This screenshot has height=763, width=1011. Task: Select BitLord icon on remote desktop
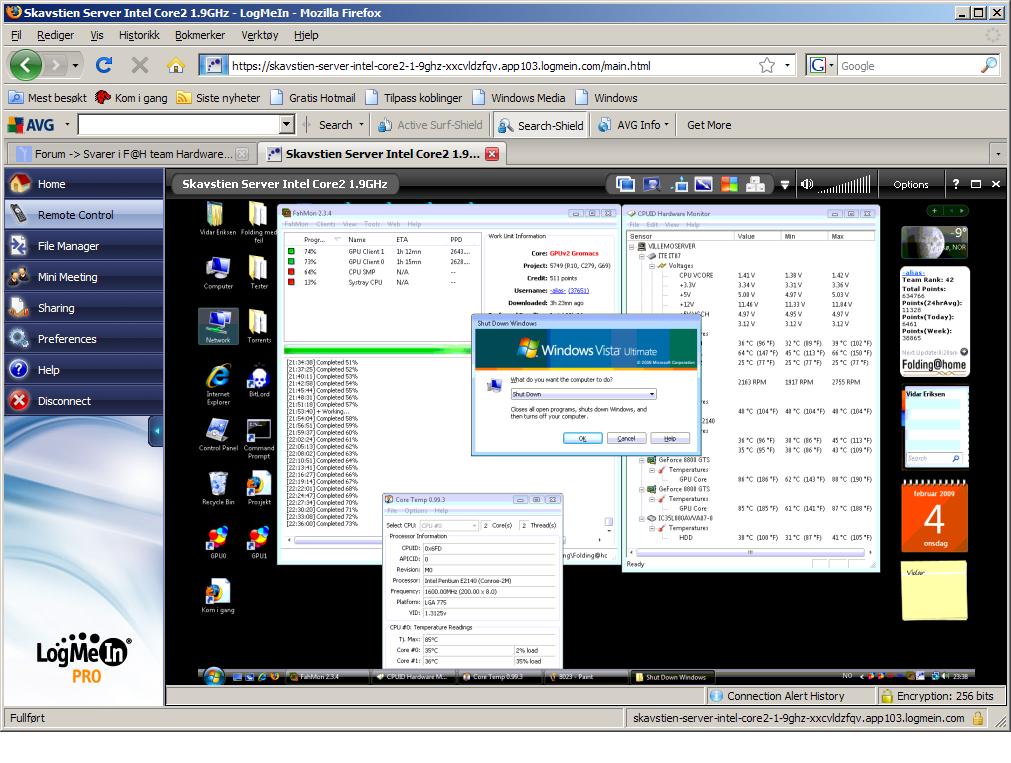click(x=259, y=381)
